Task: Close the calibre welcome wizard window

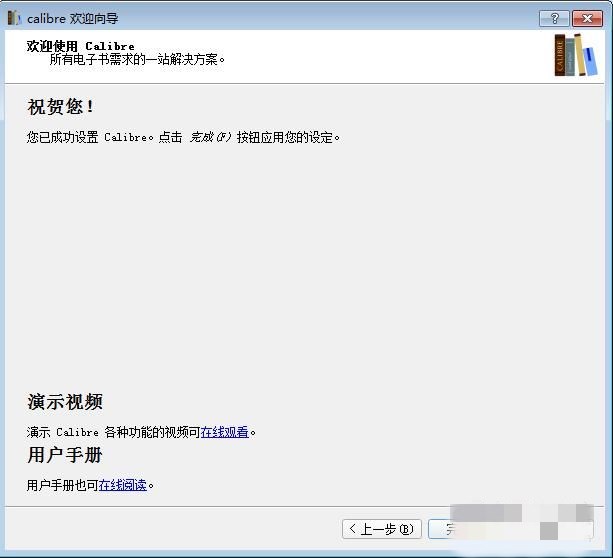Action: (x=587, y=18)
